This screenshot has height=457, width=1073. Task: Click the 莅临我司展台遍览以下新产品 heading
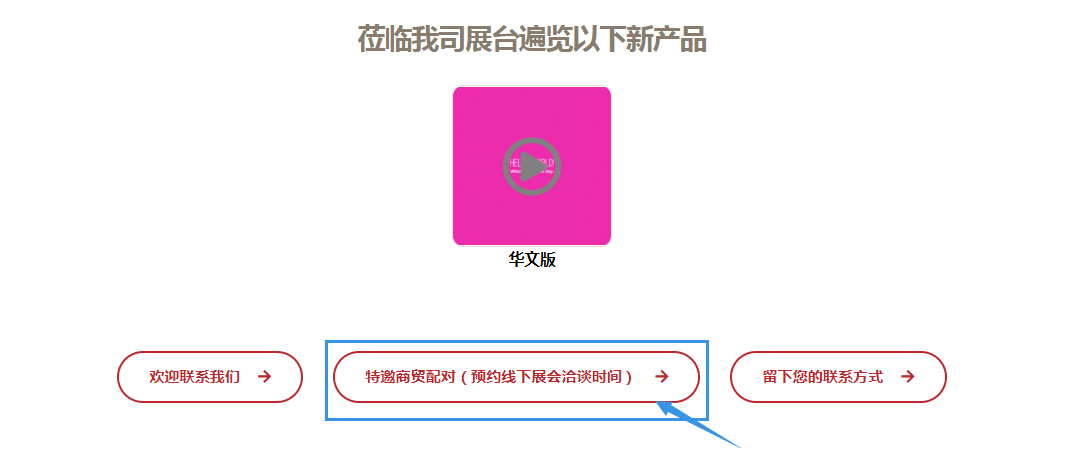(532, 39)
